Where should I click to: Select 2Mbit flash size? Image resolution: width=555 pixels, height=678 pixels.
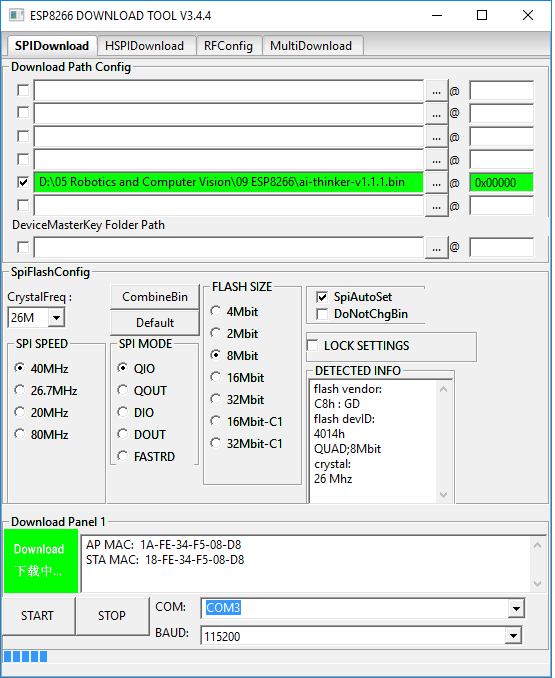234,333
